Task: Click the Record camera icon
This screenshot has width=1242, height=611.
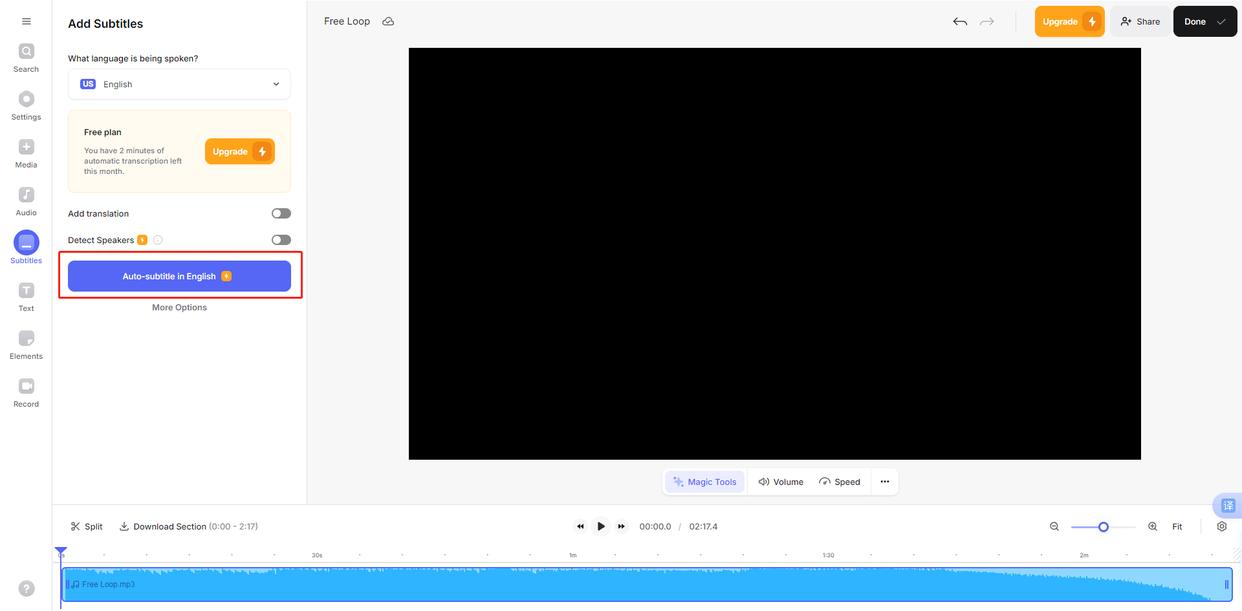Action: click(x=26, y=387)
